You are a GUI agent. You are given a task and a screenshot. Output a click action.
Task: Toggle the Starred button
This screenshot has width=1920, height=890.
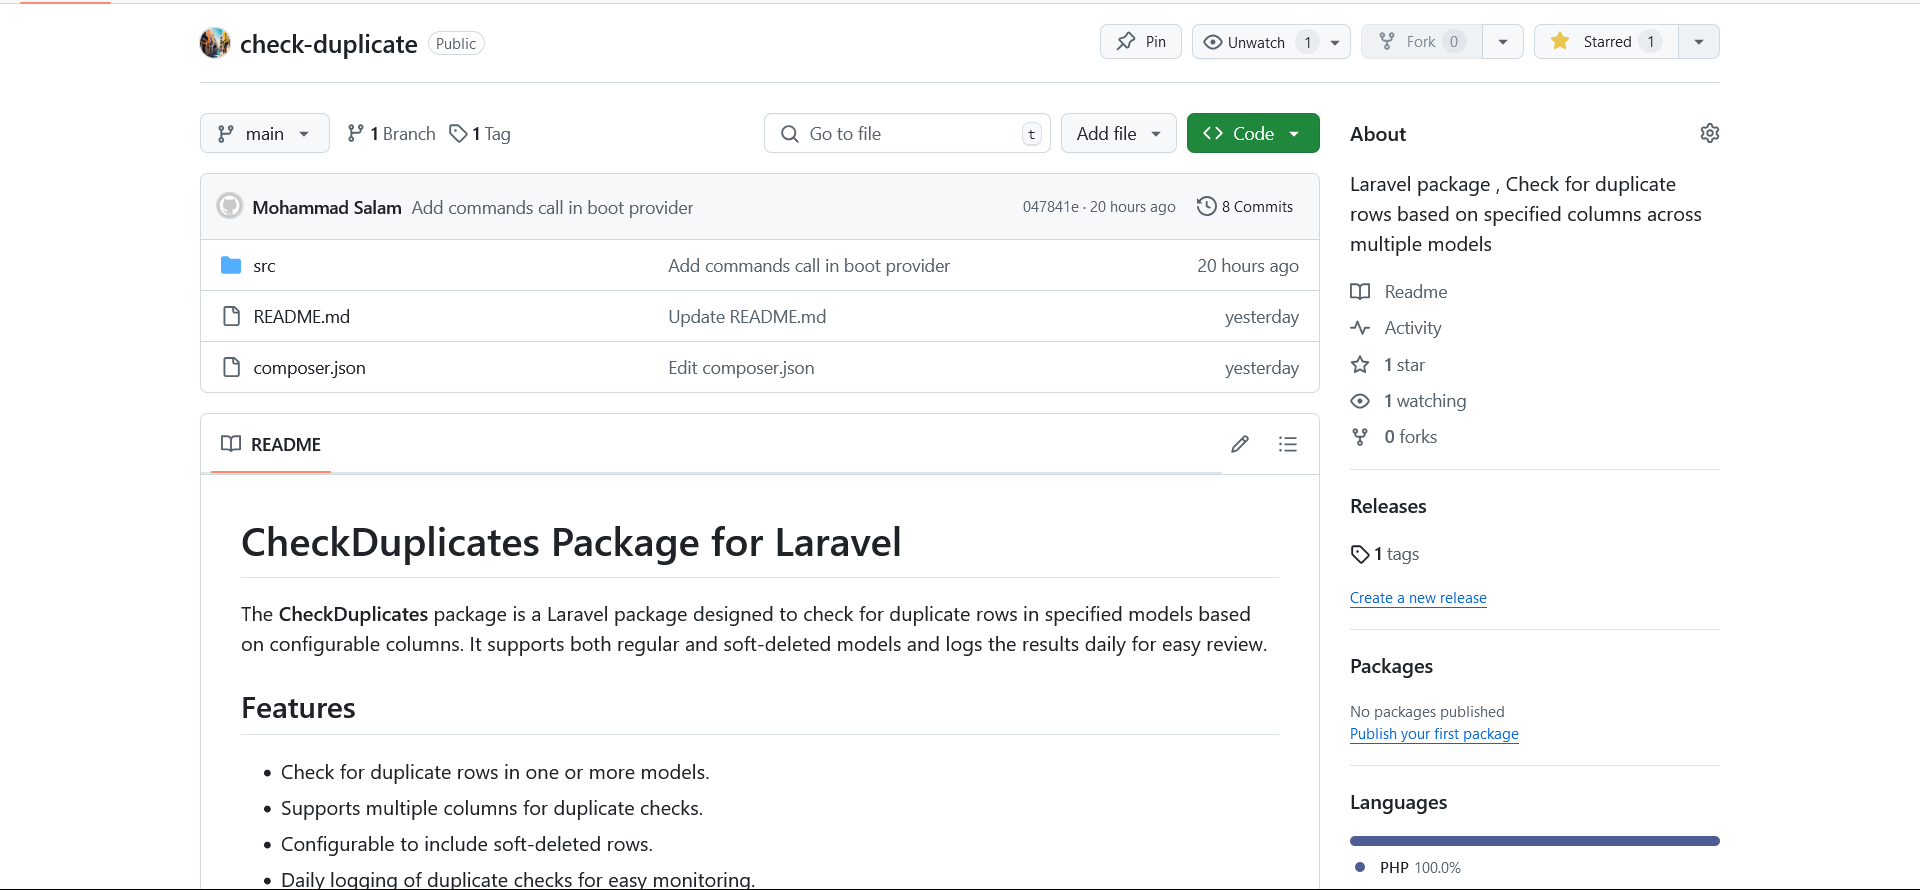1606,42
